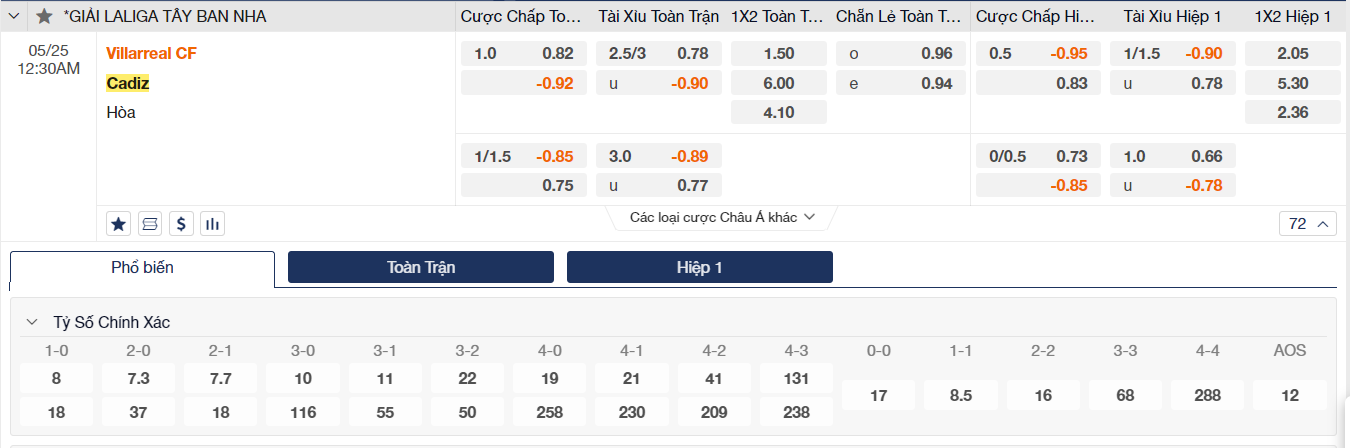Choose correct score 1-1 odds 8.5
Image resolution: width=1350 pixels, height=448 pixels.
961,395
